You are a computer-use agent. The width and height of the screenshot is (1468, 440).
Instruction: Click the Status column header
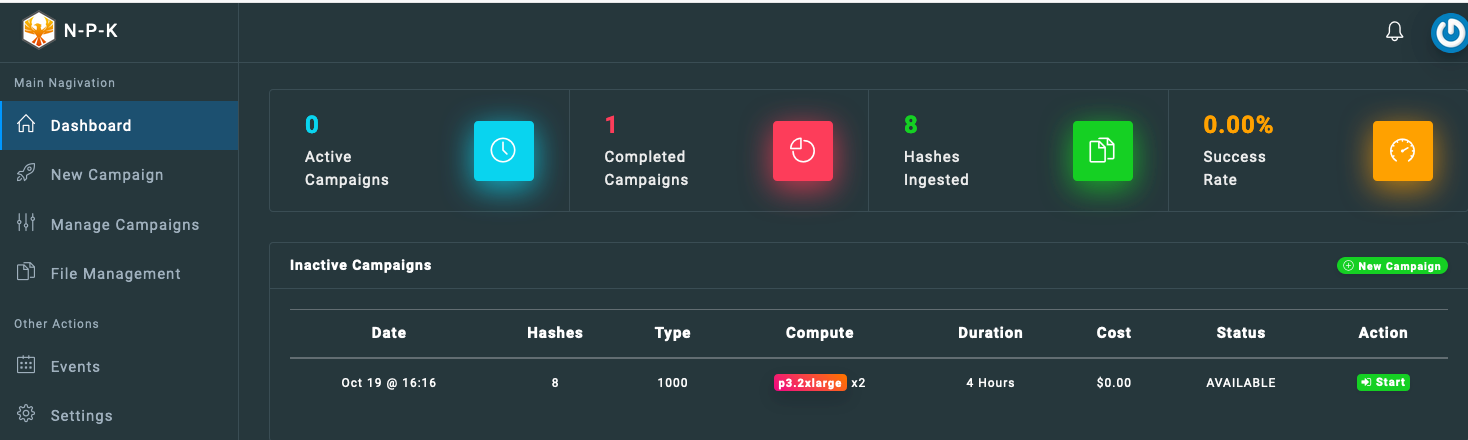[1240, 333]
